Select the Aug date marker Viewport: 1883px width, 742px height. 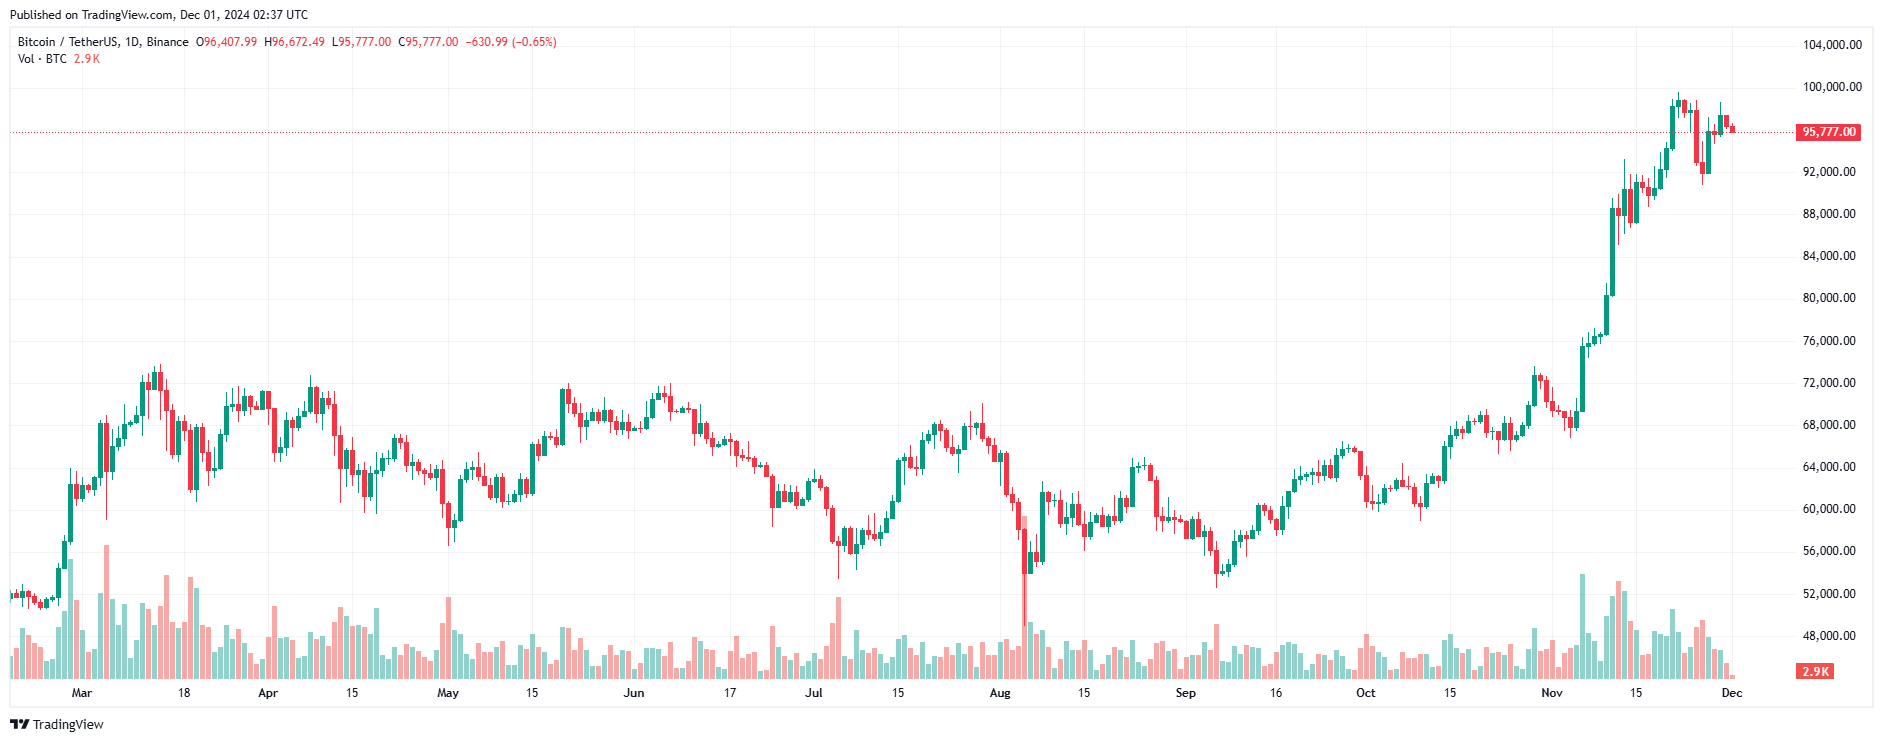pos(1000,693)
